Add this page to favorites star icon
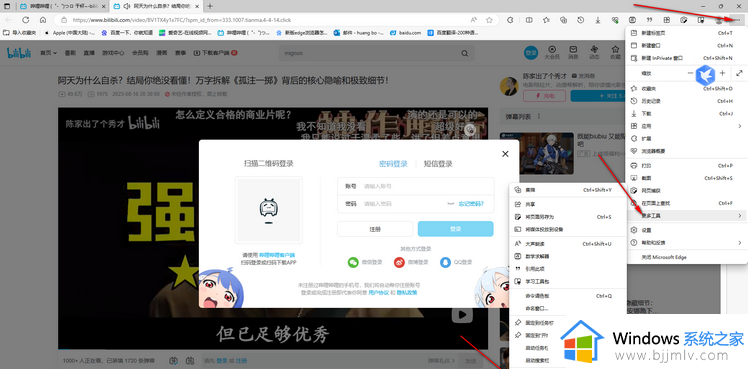749x369 pixels. 489,20
